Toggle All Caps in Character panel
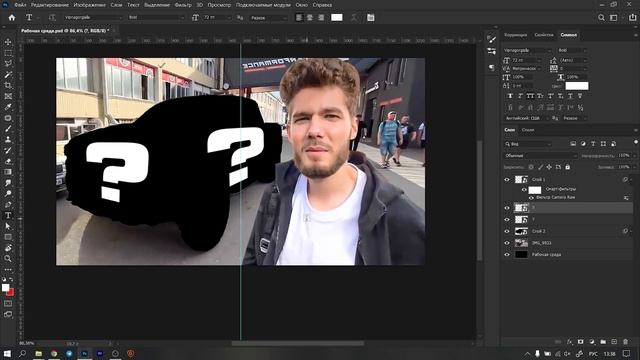 pos(530,96)
